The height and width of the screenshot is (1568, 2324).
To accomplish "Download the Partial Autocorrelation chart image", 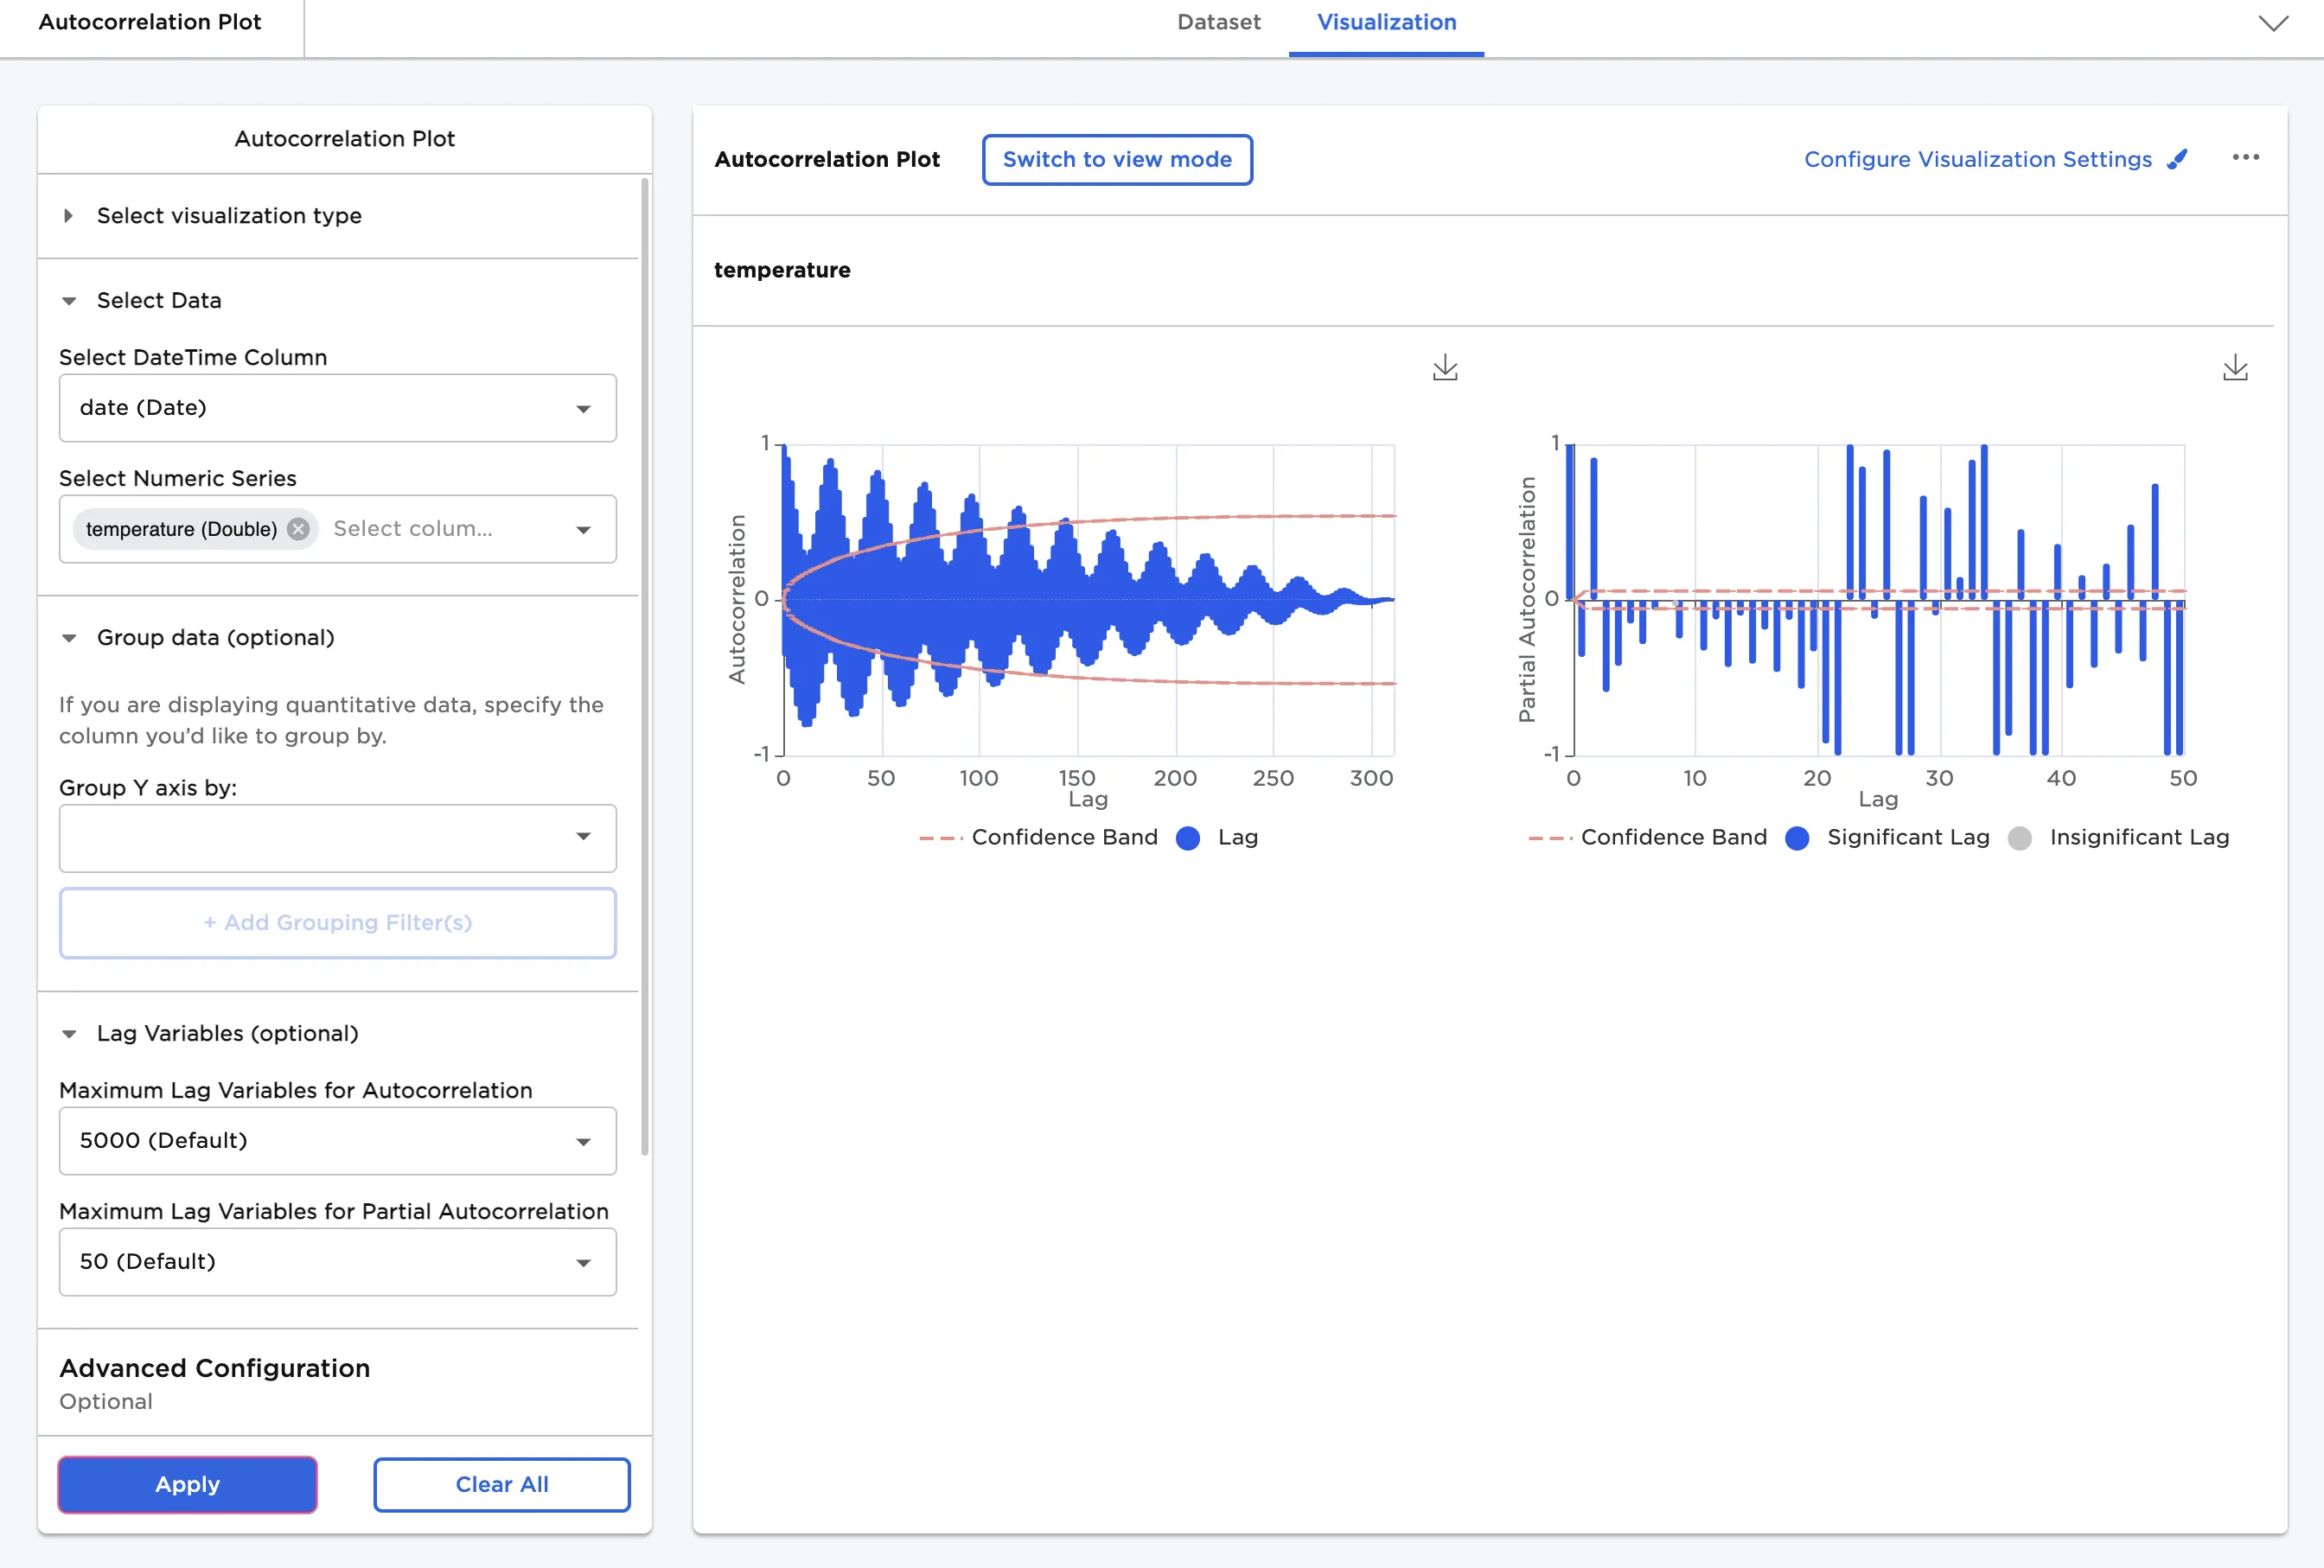I will click(x=2235, y=368).
